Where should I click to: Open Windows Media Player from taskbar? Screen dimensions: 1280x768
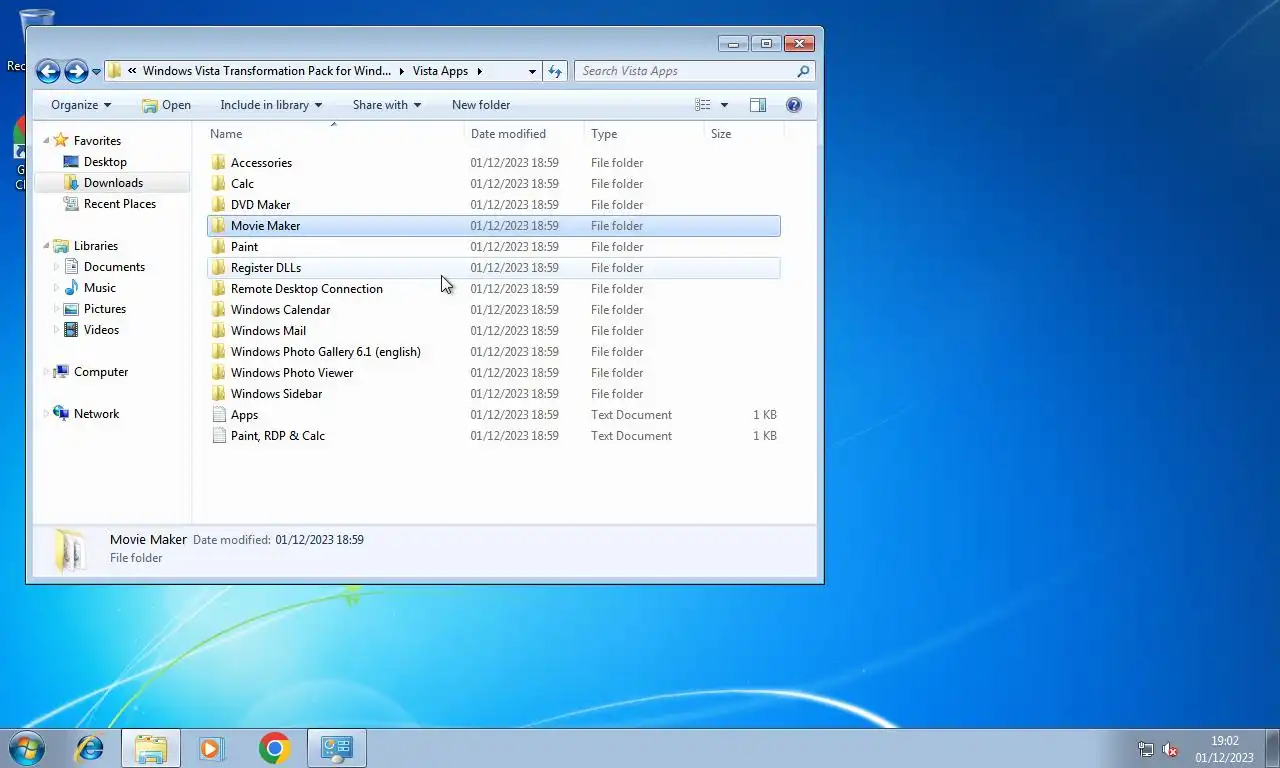(212, 748)
